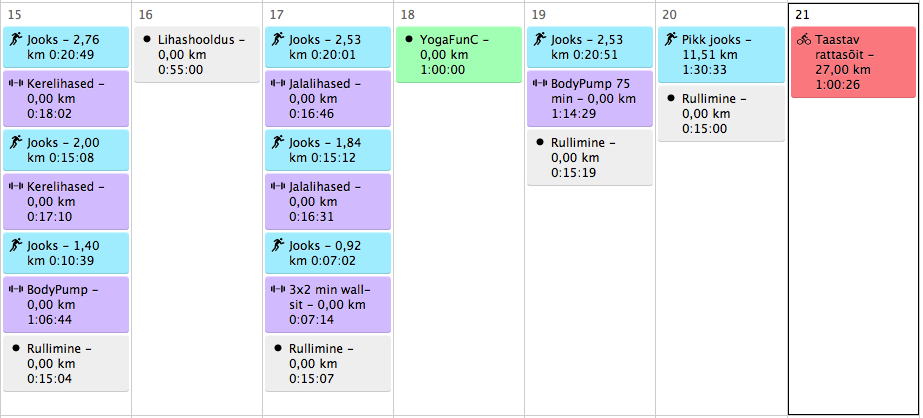Screen dimensions: 923x418
Task: Click dumbbell icon on BodyPump 75 min entry
Action: point(541,84)
